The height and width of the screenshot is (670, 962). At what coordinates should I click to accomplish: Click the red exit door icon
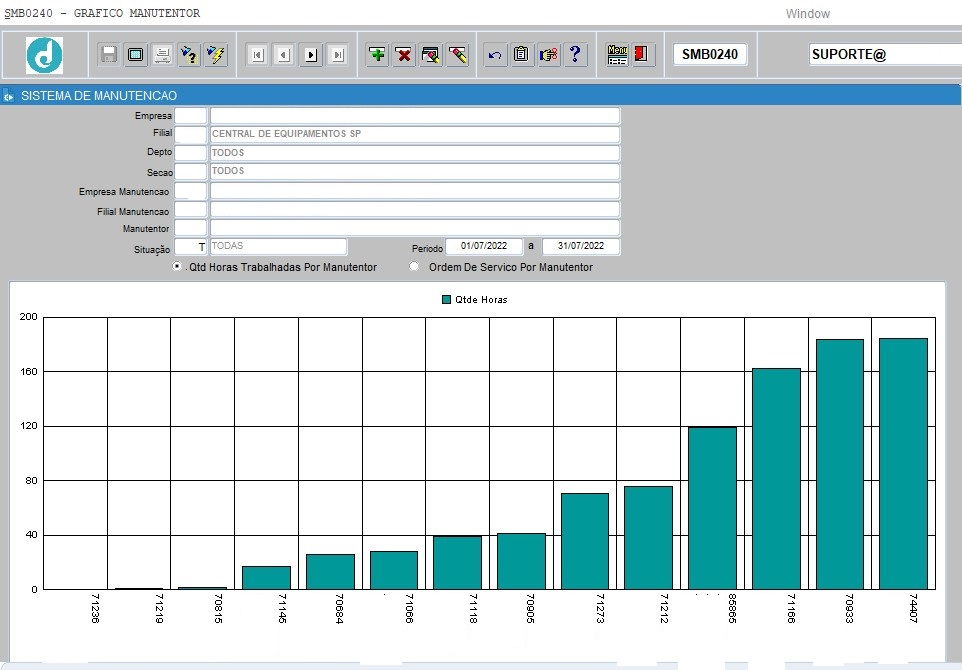(642, 55)
